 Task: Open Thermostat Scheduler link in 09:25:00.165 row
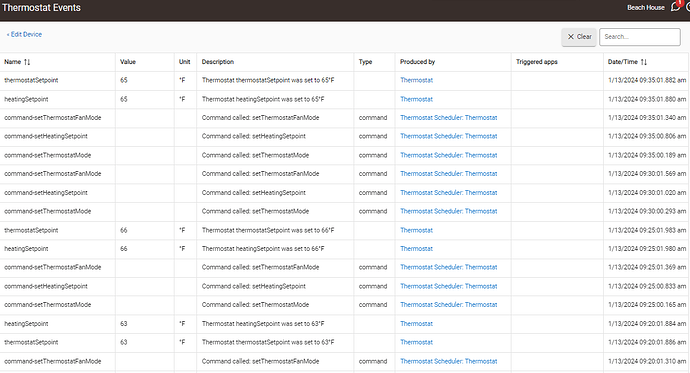(448, 304)
